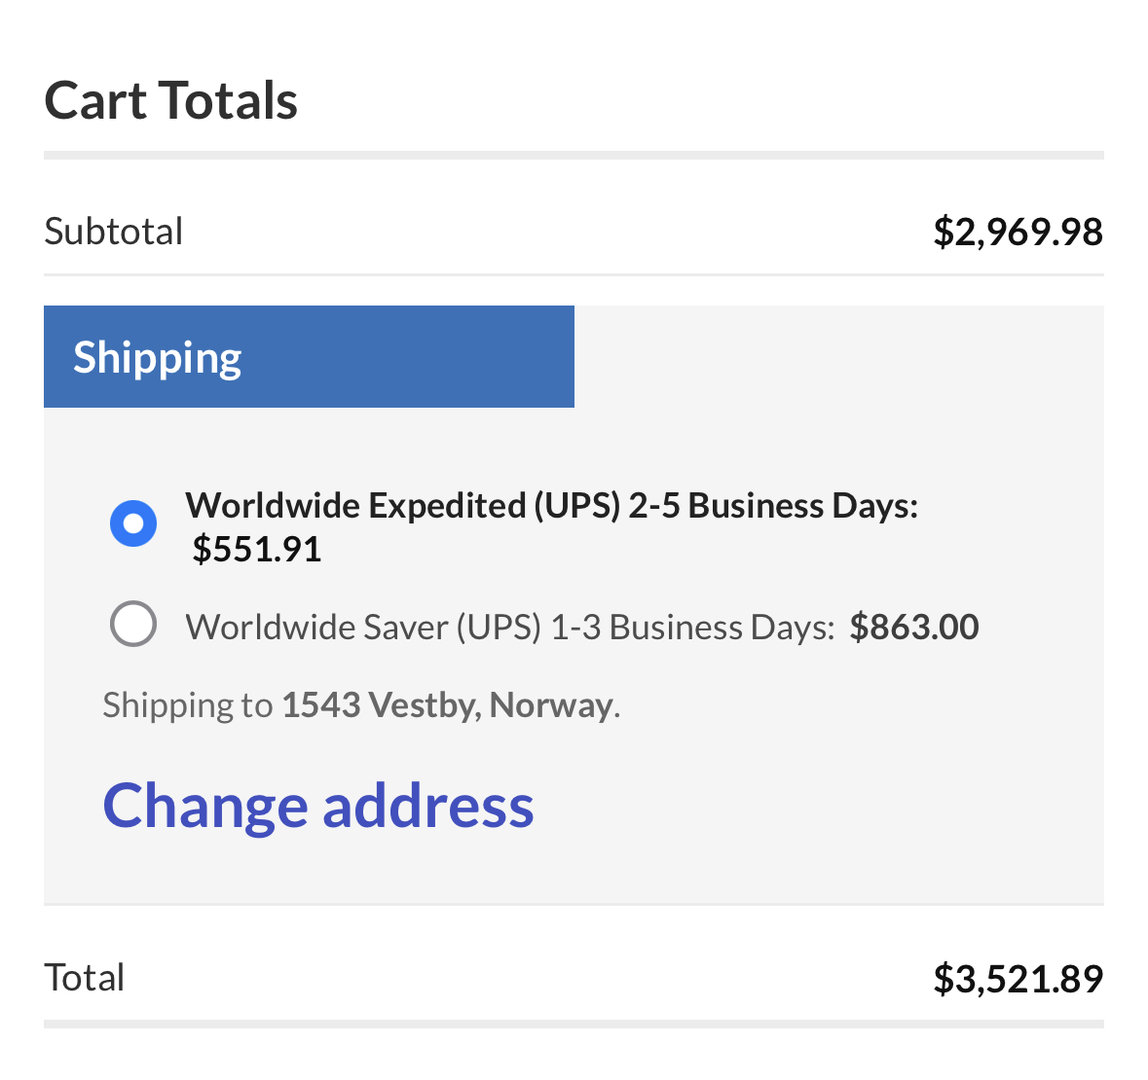Image resolution: width=1148 pixels, height=1080 pixels.
Task: Click the $863.00 saver shipping price
Action: [x=914, y=627]
